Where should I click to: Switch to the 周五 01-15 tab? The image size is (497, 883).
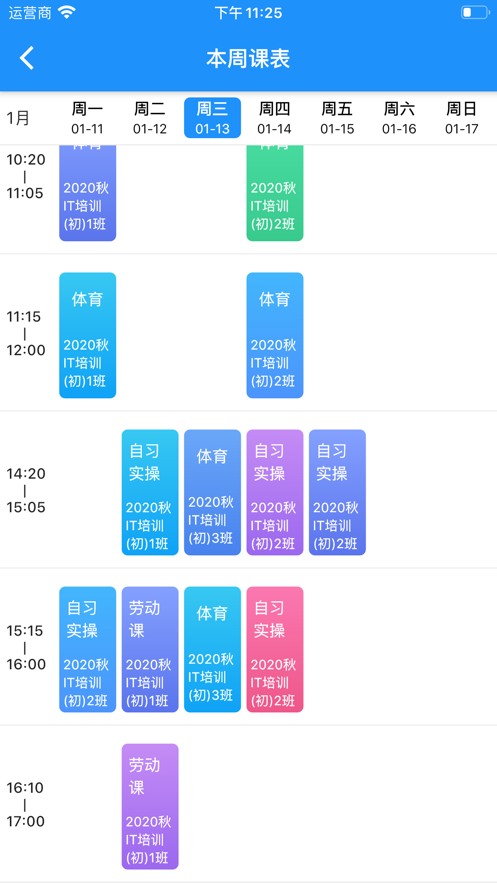coord(337,118)
